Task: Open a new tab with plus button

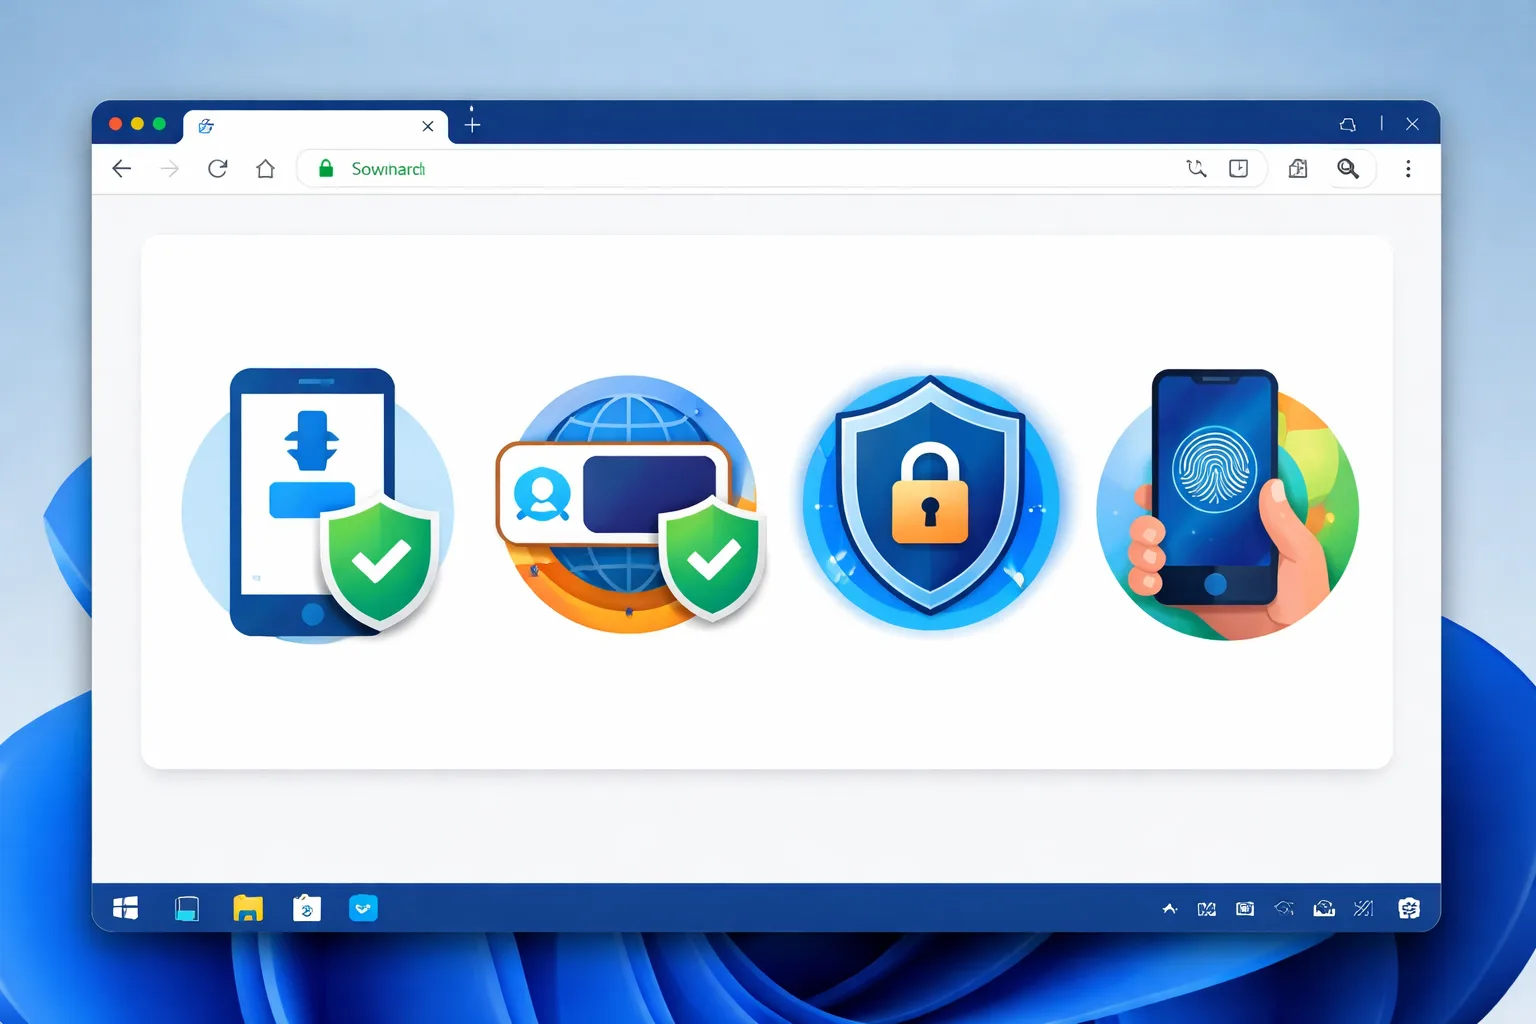Action: pyautogui.click(x=473, y=124)
